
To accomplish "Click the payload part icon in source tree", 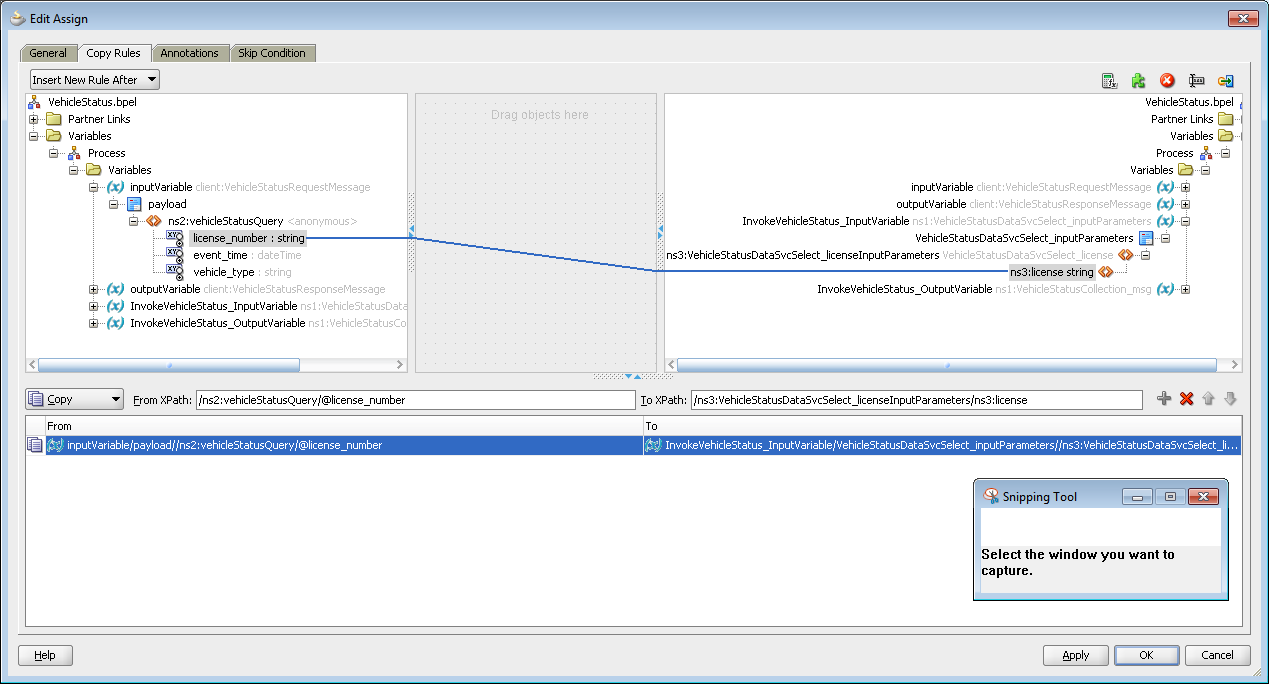I will click(134, 204).
